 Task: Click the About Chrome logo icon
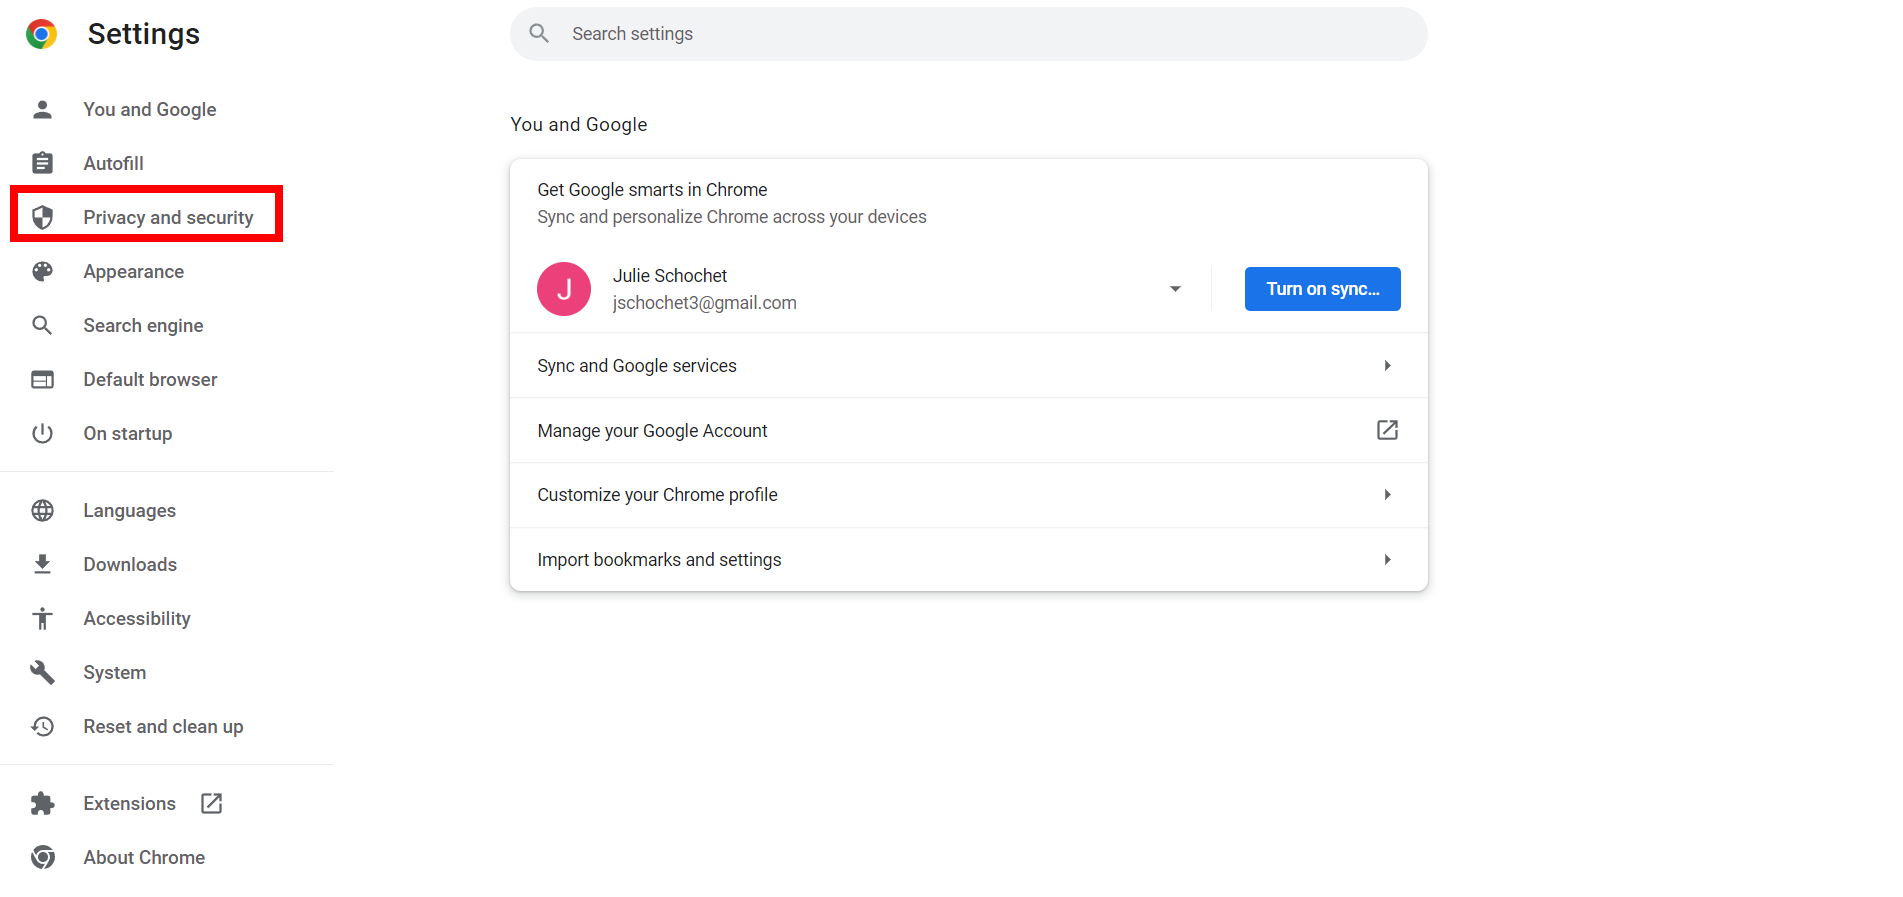tap(42, 857)
